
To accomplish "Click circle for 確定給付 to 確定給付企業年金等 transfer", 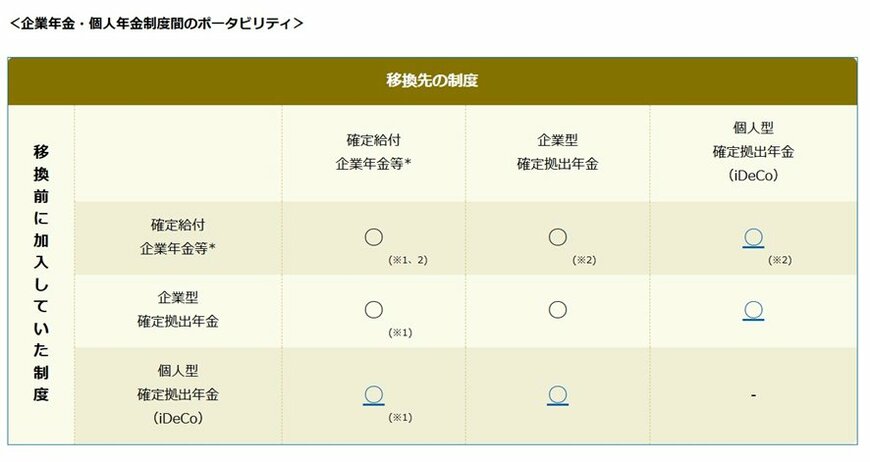I will [373, 237].
